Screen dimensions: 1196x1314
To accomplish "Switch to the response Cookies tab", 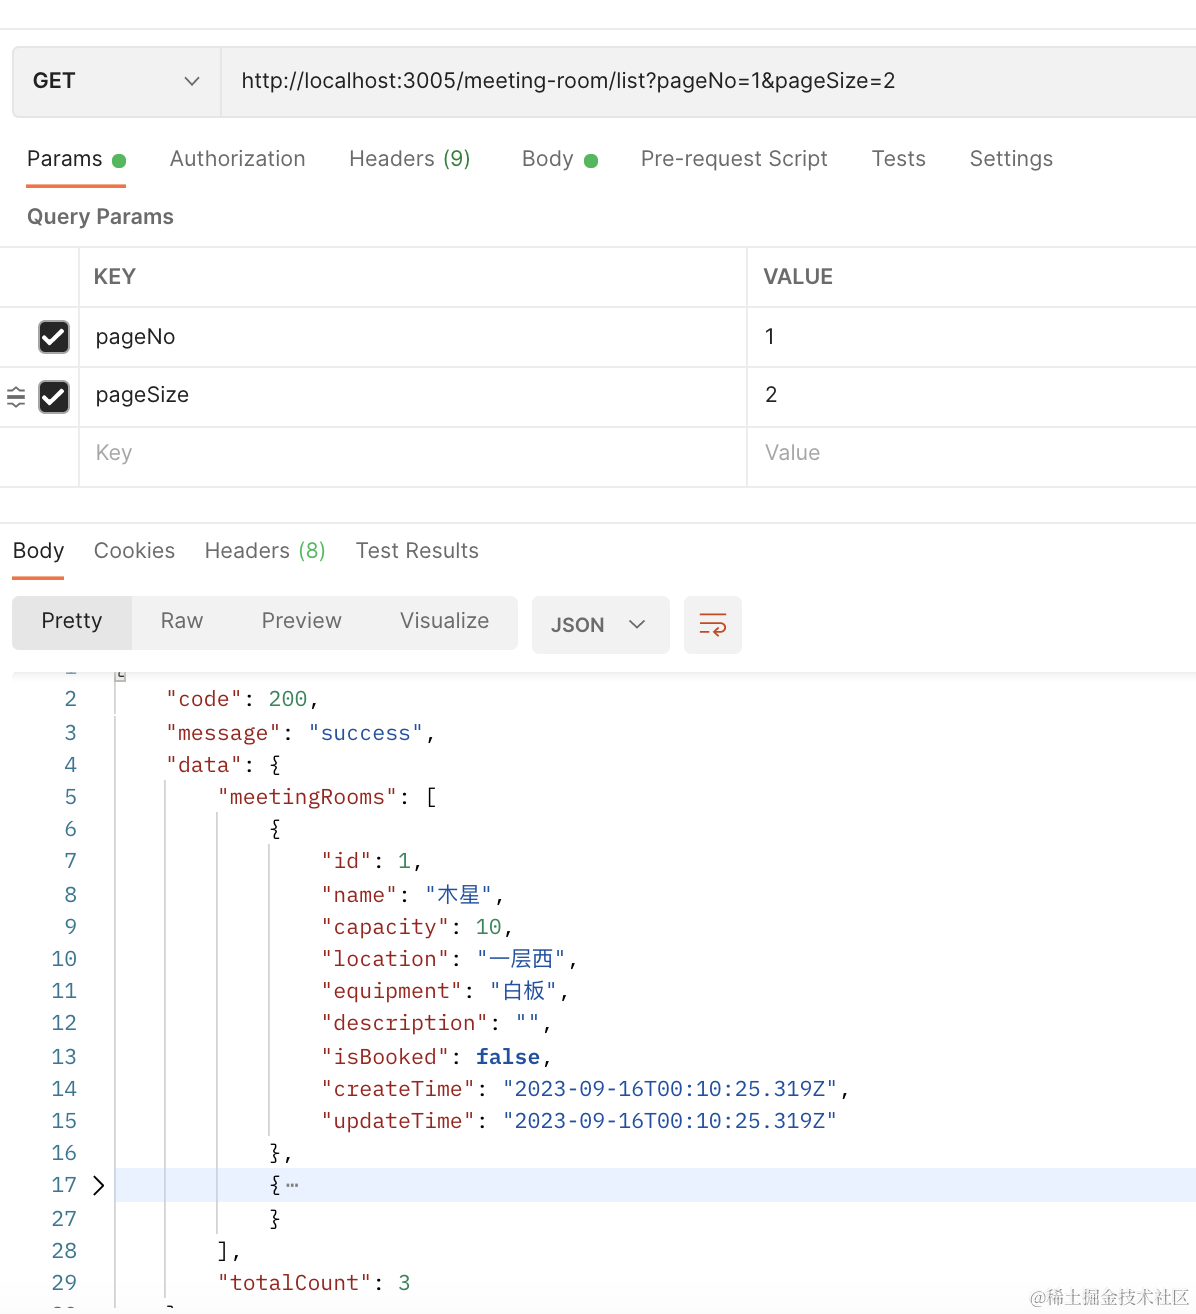I will pos(134,551).
